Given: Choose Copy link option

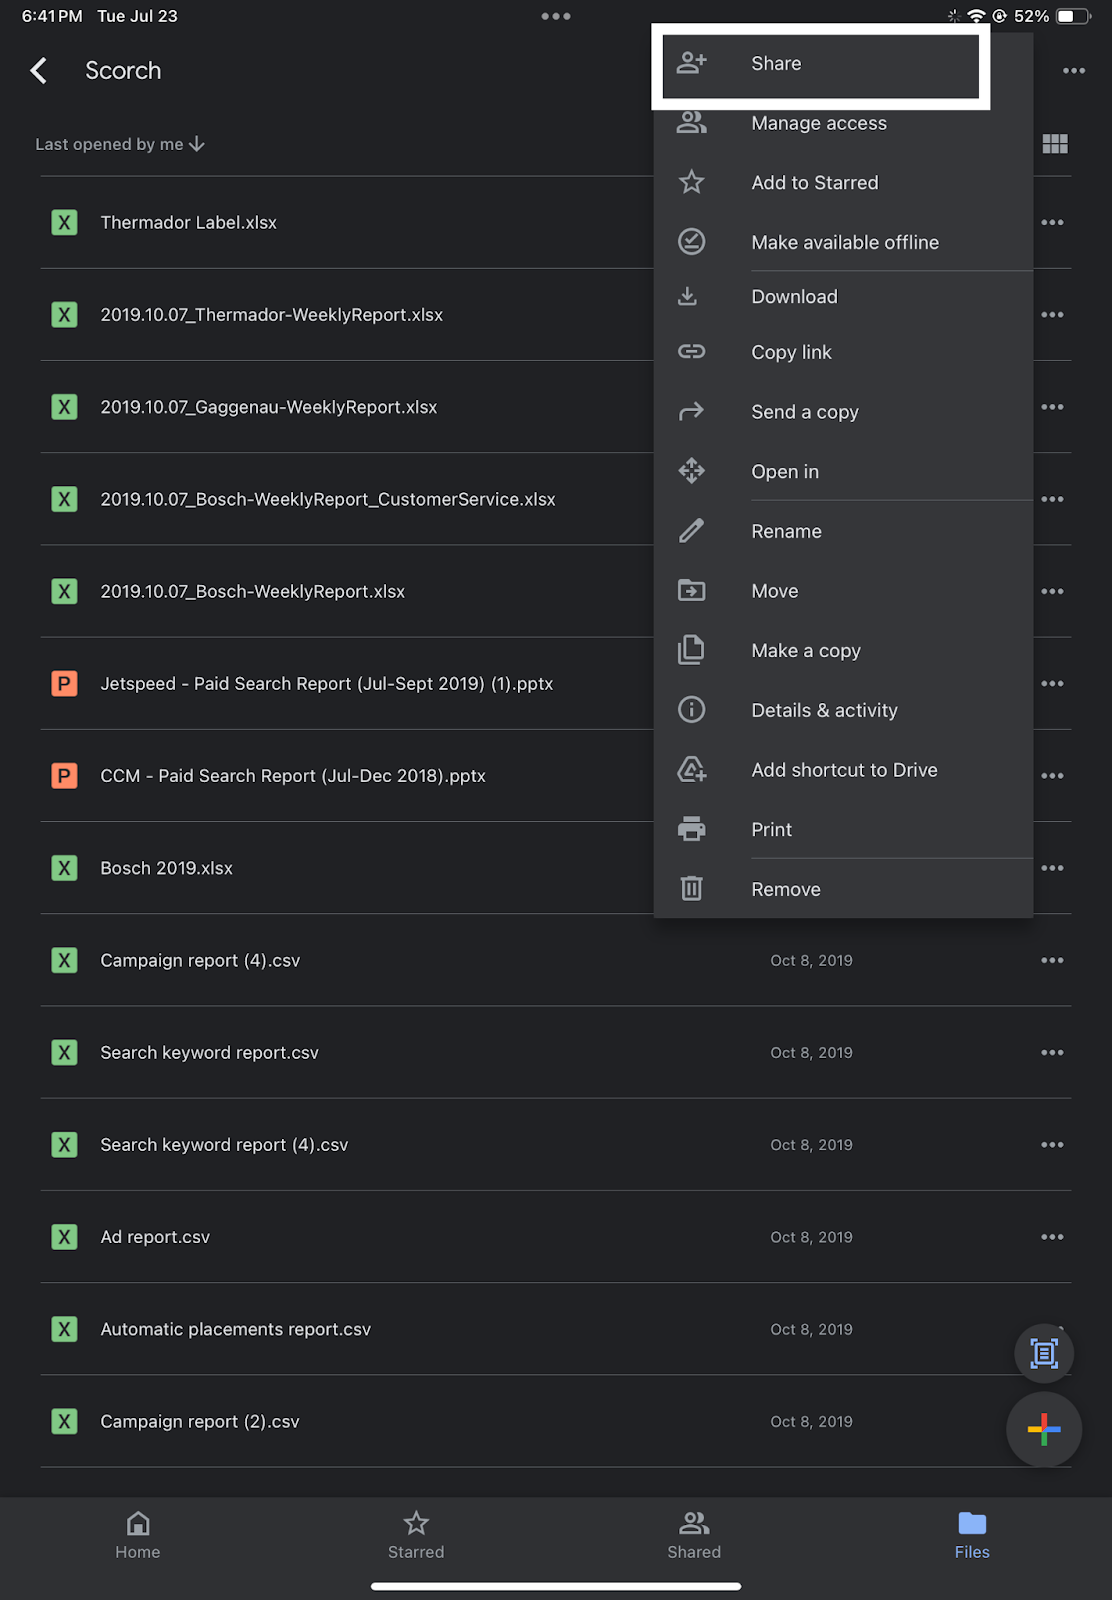Looking at the screenshot, I should pos(843,352).
